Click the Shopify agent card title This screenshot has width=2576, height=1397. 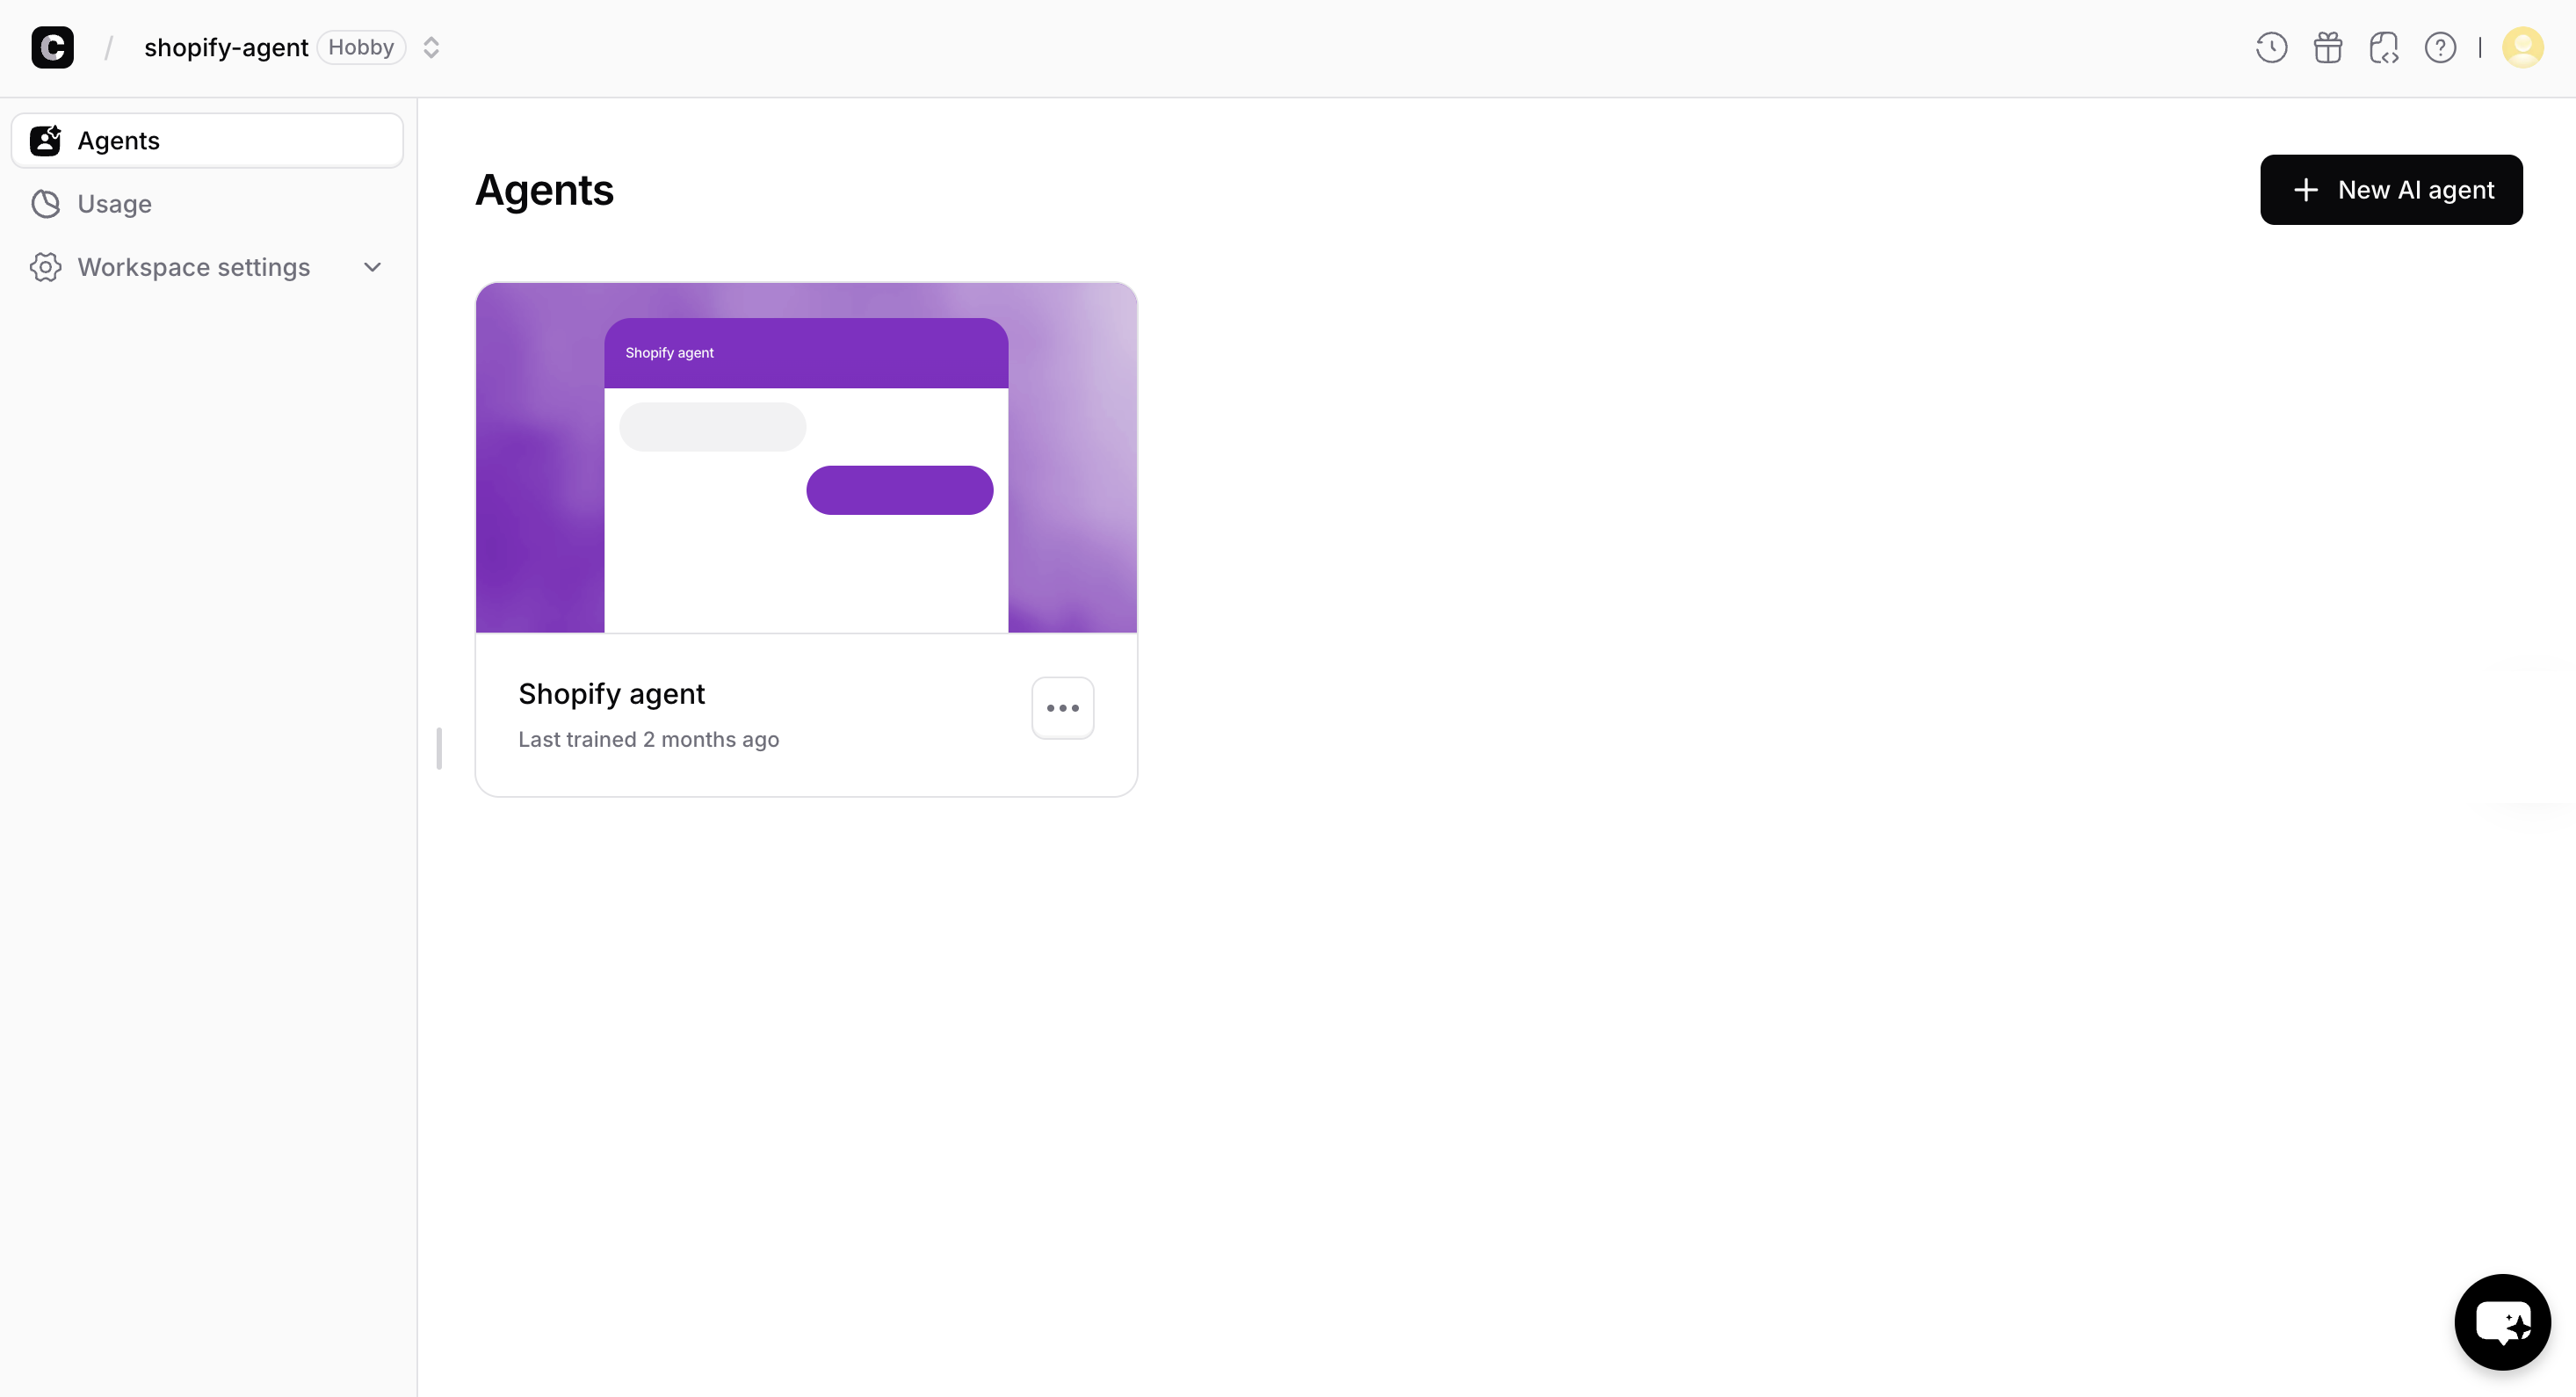coord(611,694)
